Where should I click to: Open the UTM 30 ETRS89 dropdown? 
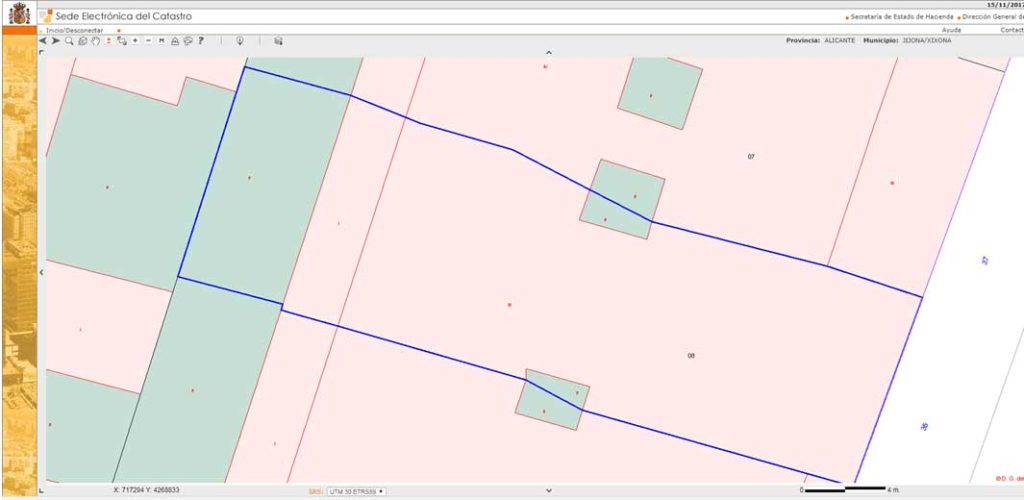click(357, 492)
